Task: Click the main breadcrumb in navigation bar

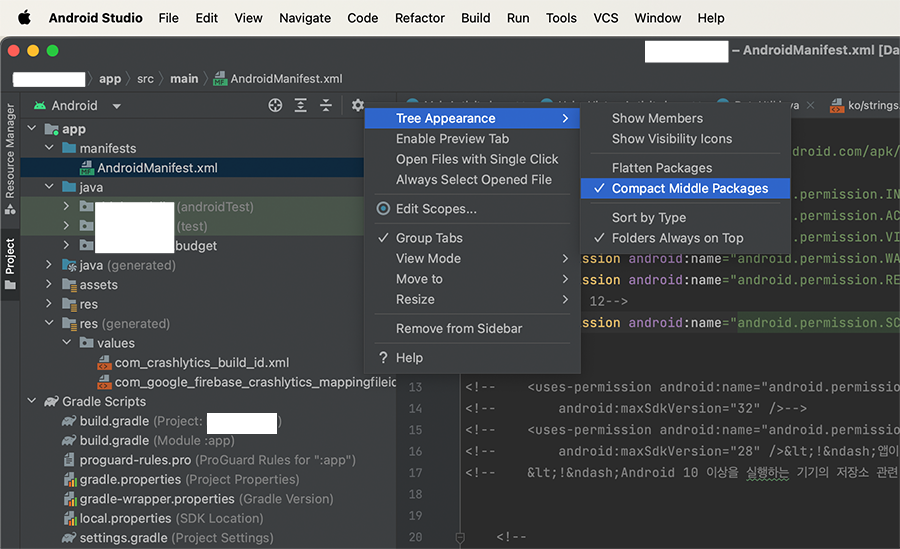Action: (184, 79)
